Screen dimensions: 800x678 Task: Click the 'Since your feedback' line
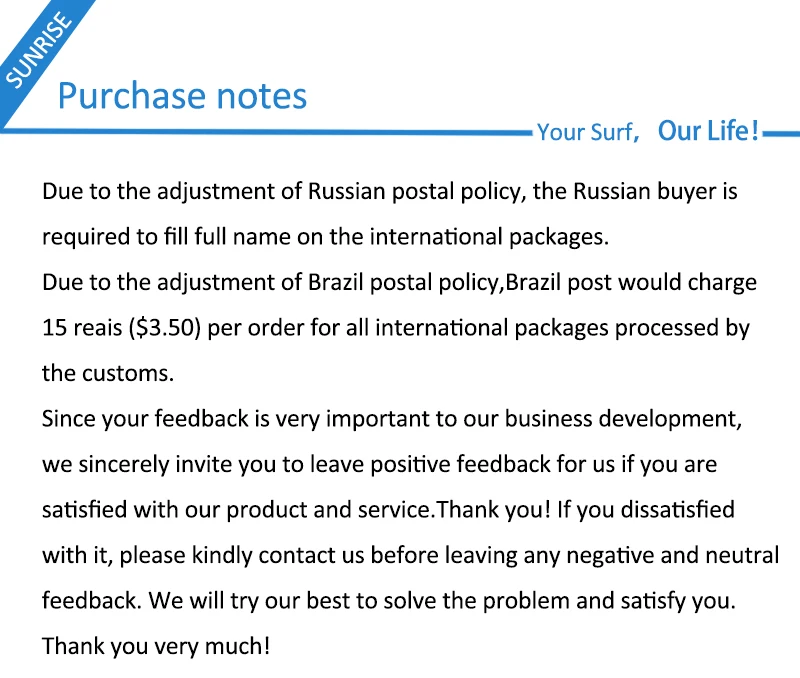click(x=392, y=419)
